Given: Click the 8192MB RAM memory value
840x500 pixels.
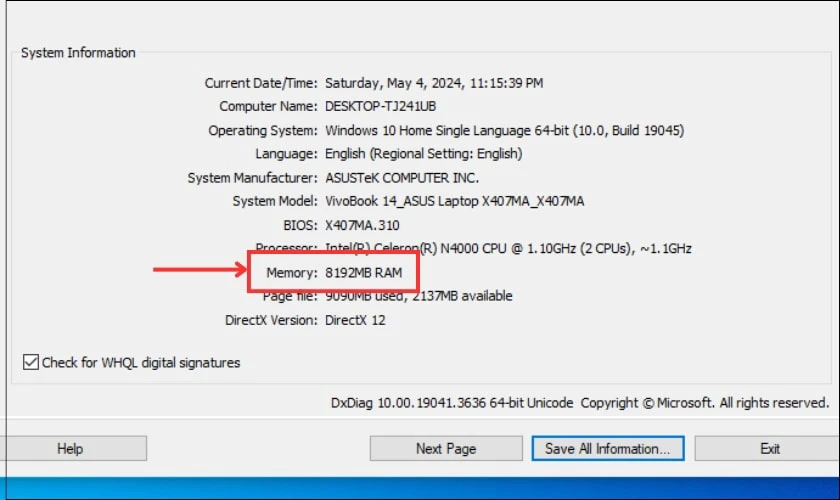Looking at the screenshot, I should click(x=363, y=272).
